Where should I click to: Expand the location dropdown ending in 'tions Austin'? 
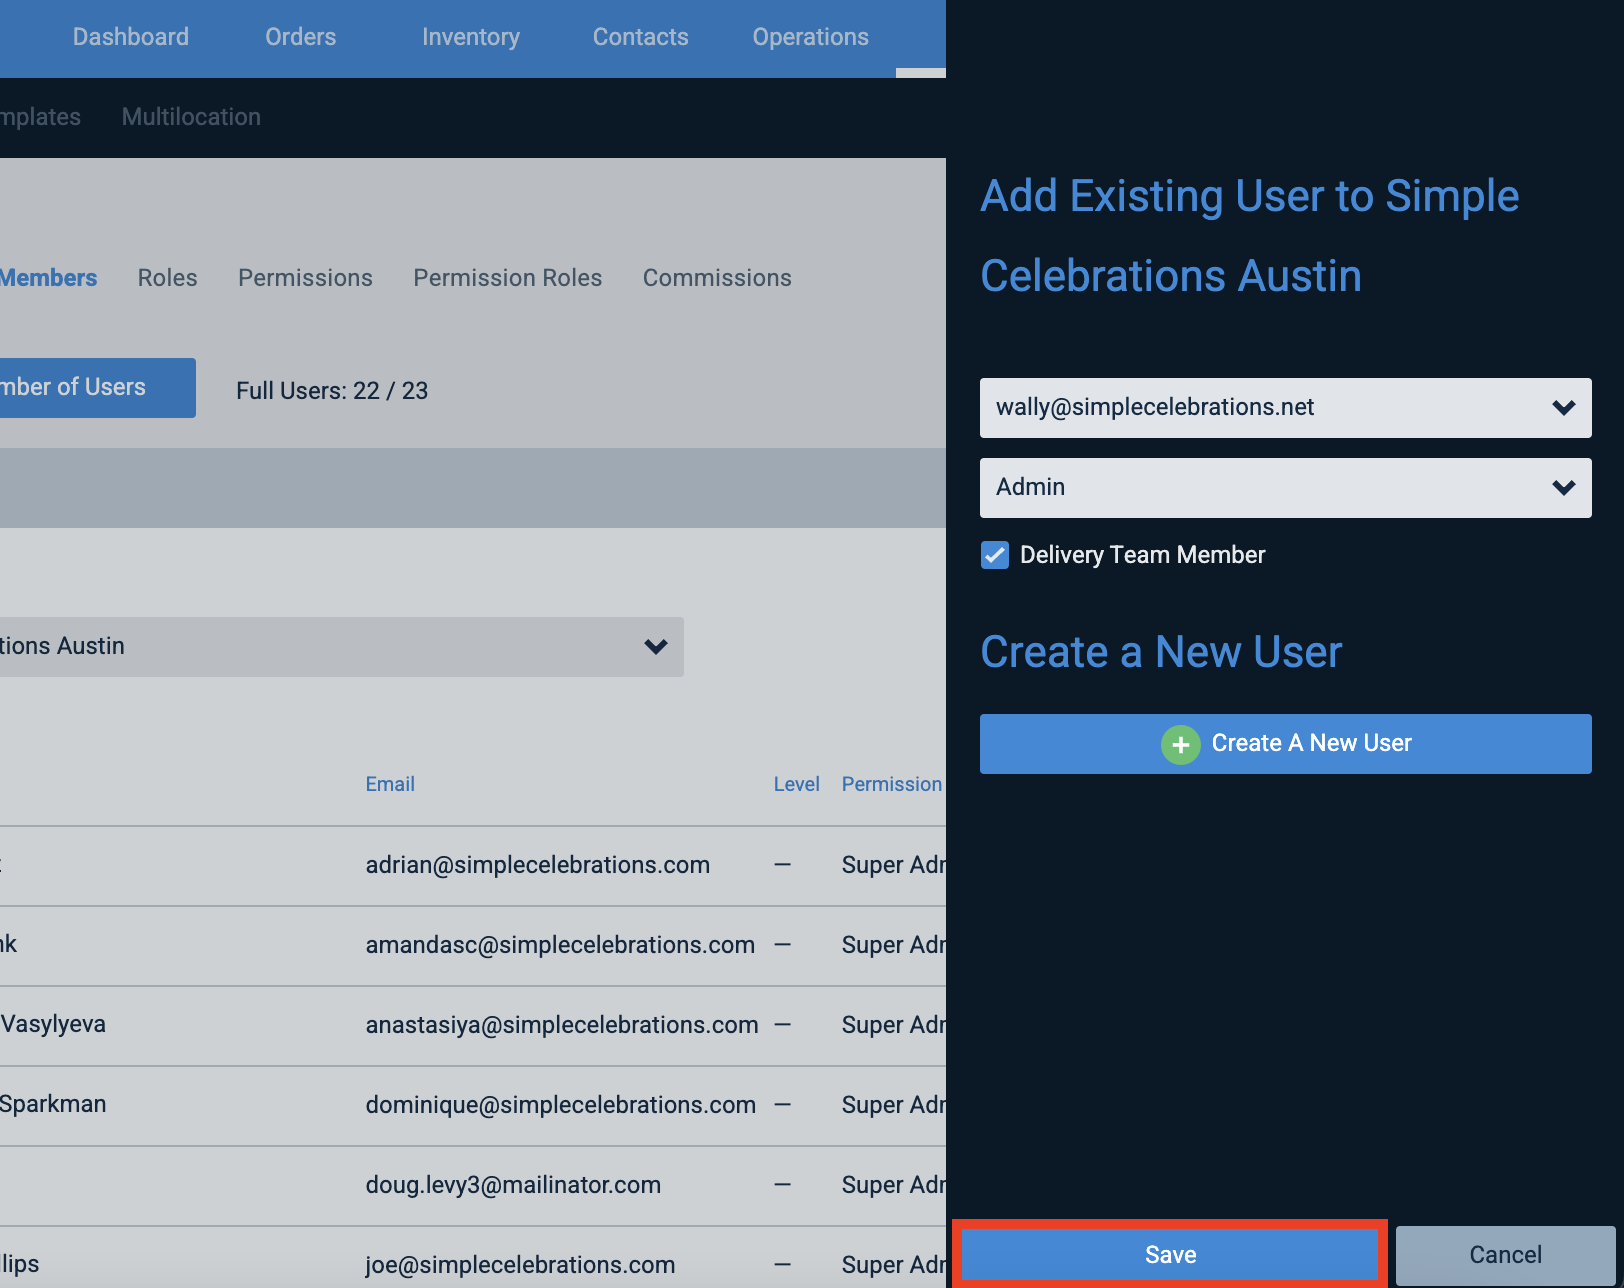point(341,646)
